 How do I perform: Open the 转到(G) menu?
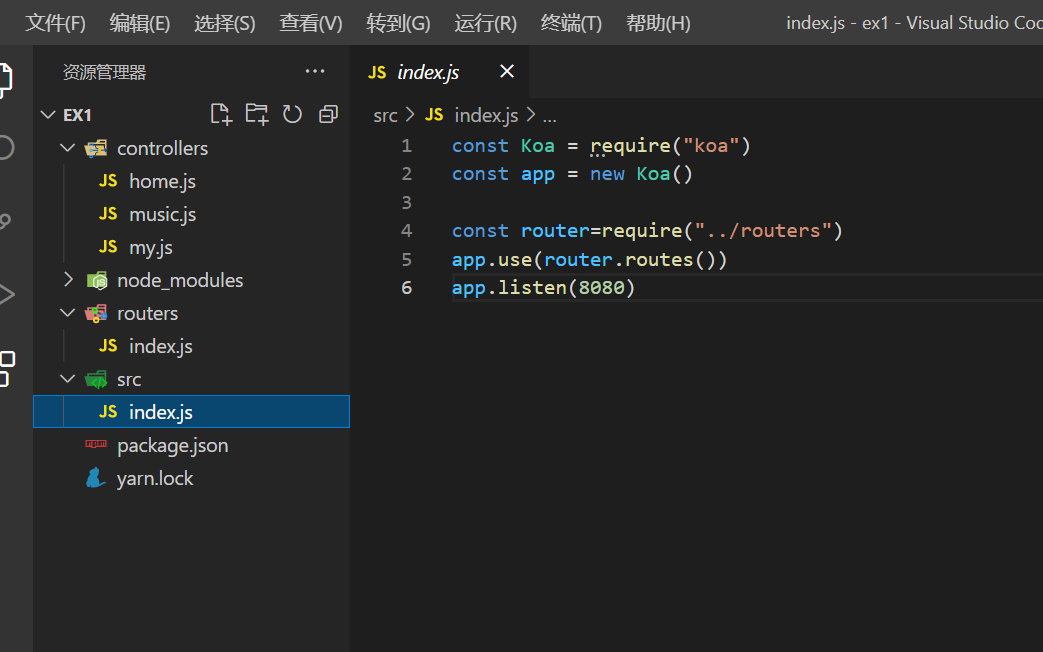398,23
